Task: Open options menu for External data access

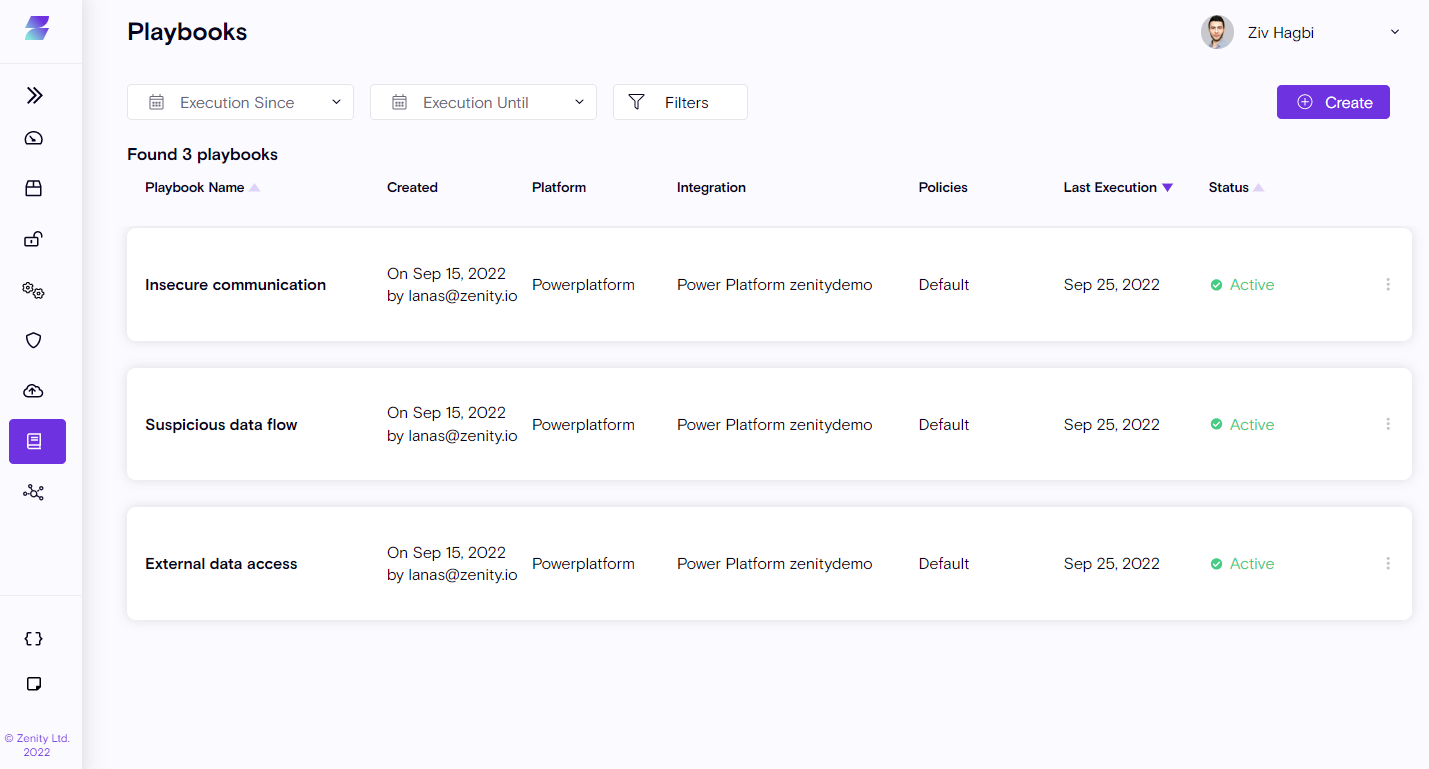Action: [1388, 564]
